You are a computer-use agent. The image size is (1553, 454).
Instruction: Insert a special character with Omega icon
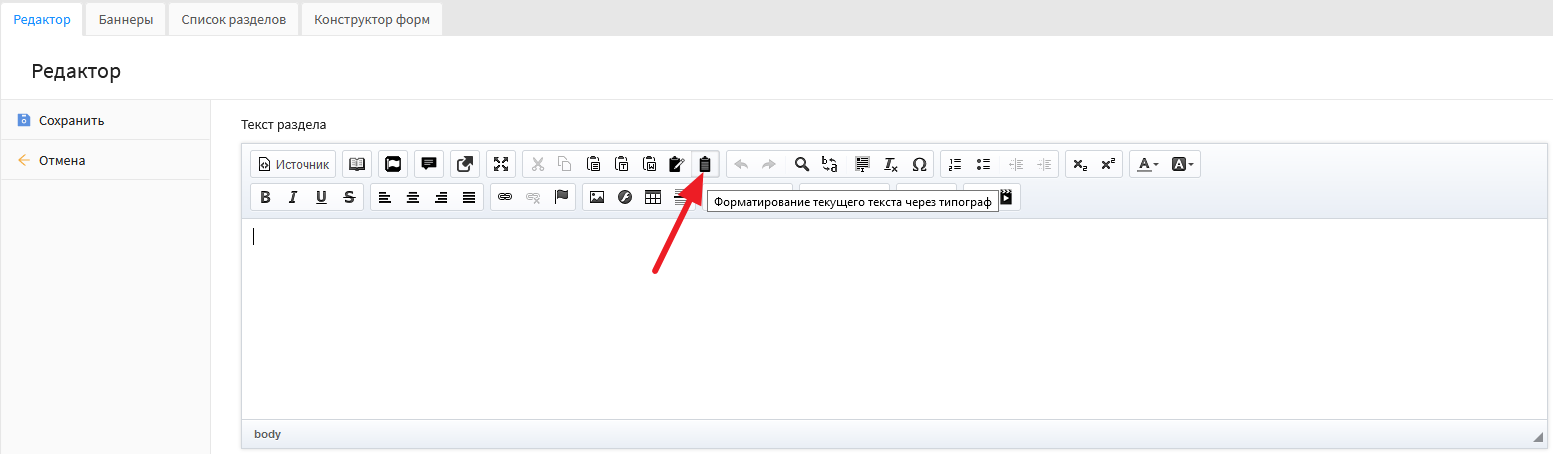pos(919,164)
